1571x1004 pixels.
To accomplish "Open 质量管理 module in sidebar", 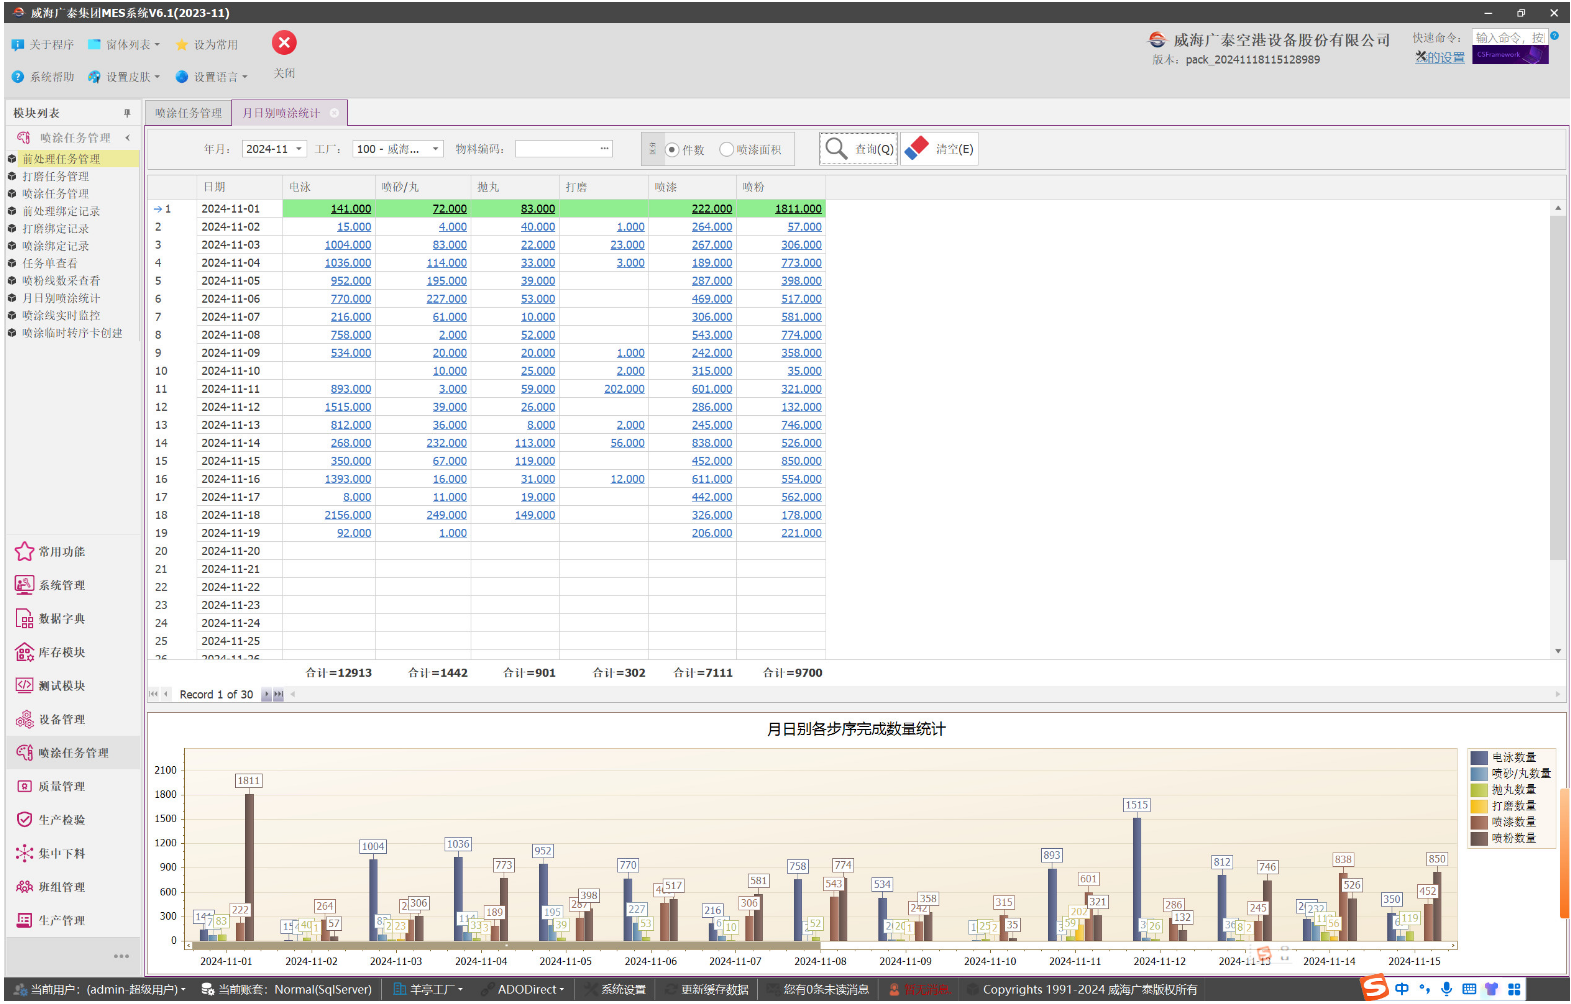I will pyautogui.click(x=50, y=787).
